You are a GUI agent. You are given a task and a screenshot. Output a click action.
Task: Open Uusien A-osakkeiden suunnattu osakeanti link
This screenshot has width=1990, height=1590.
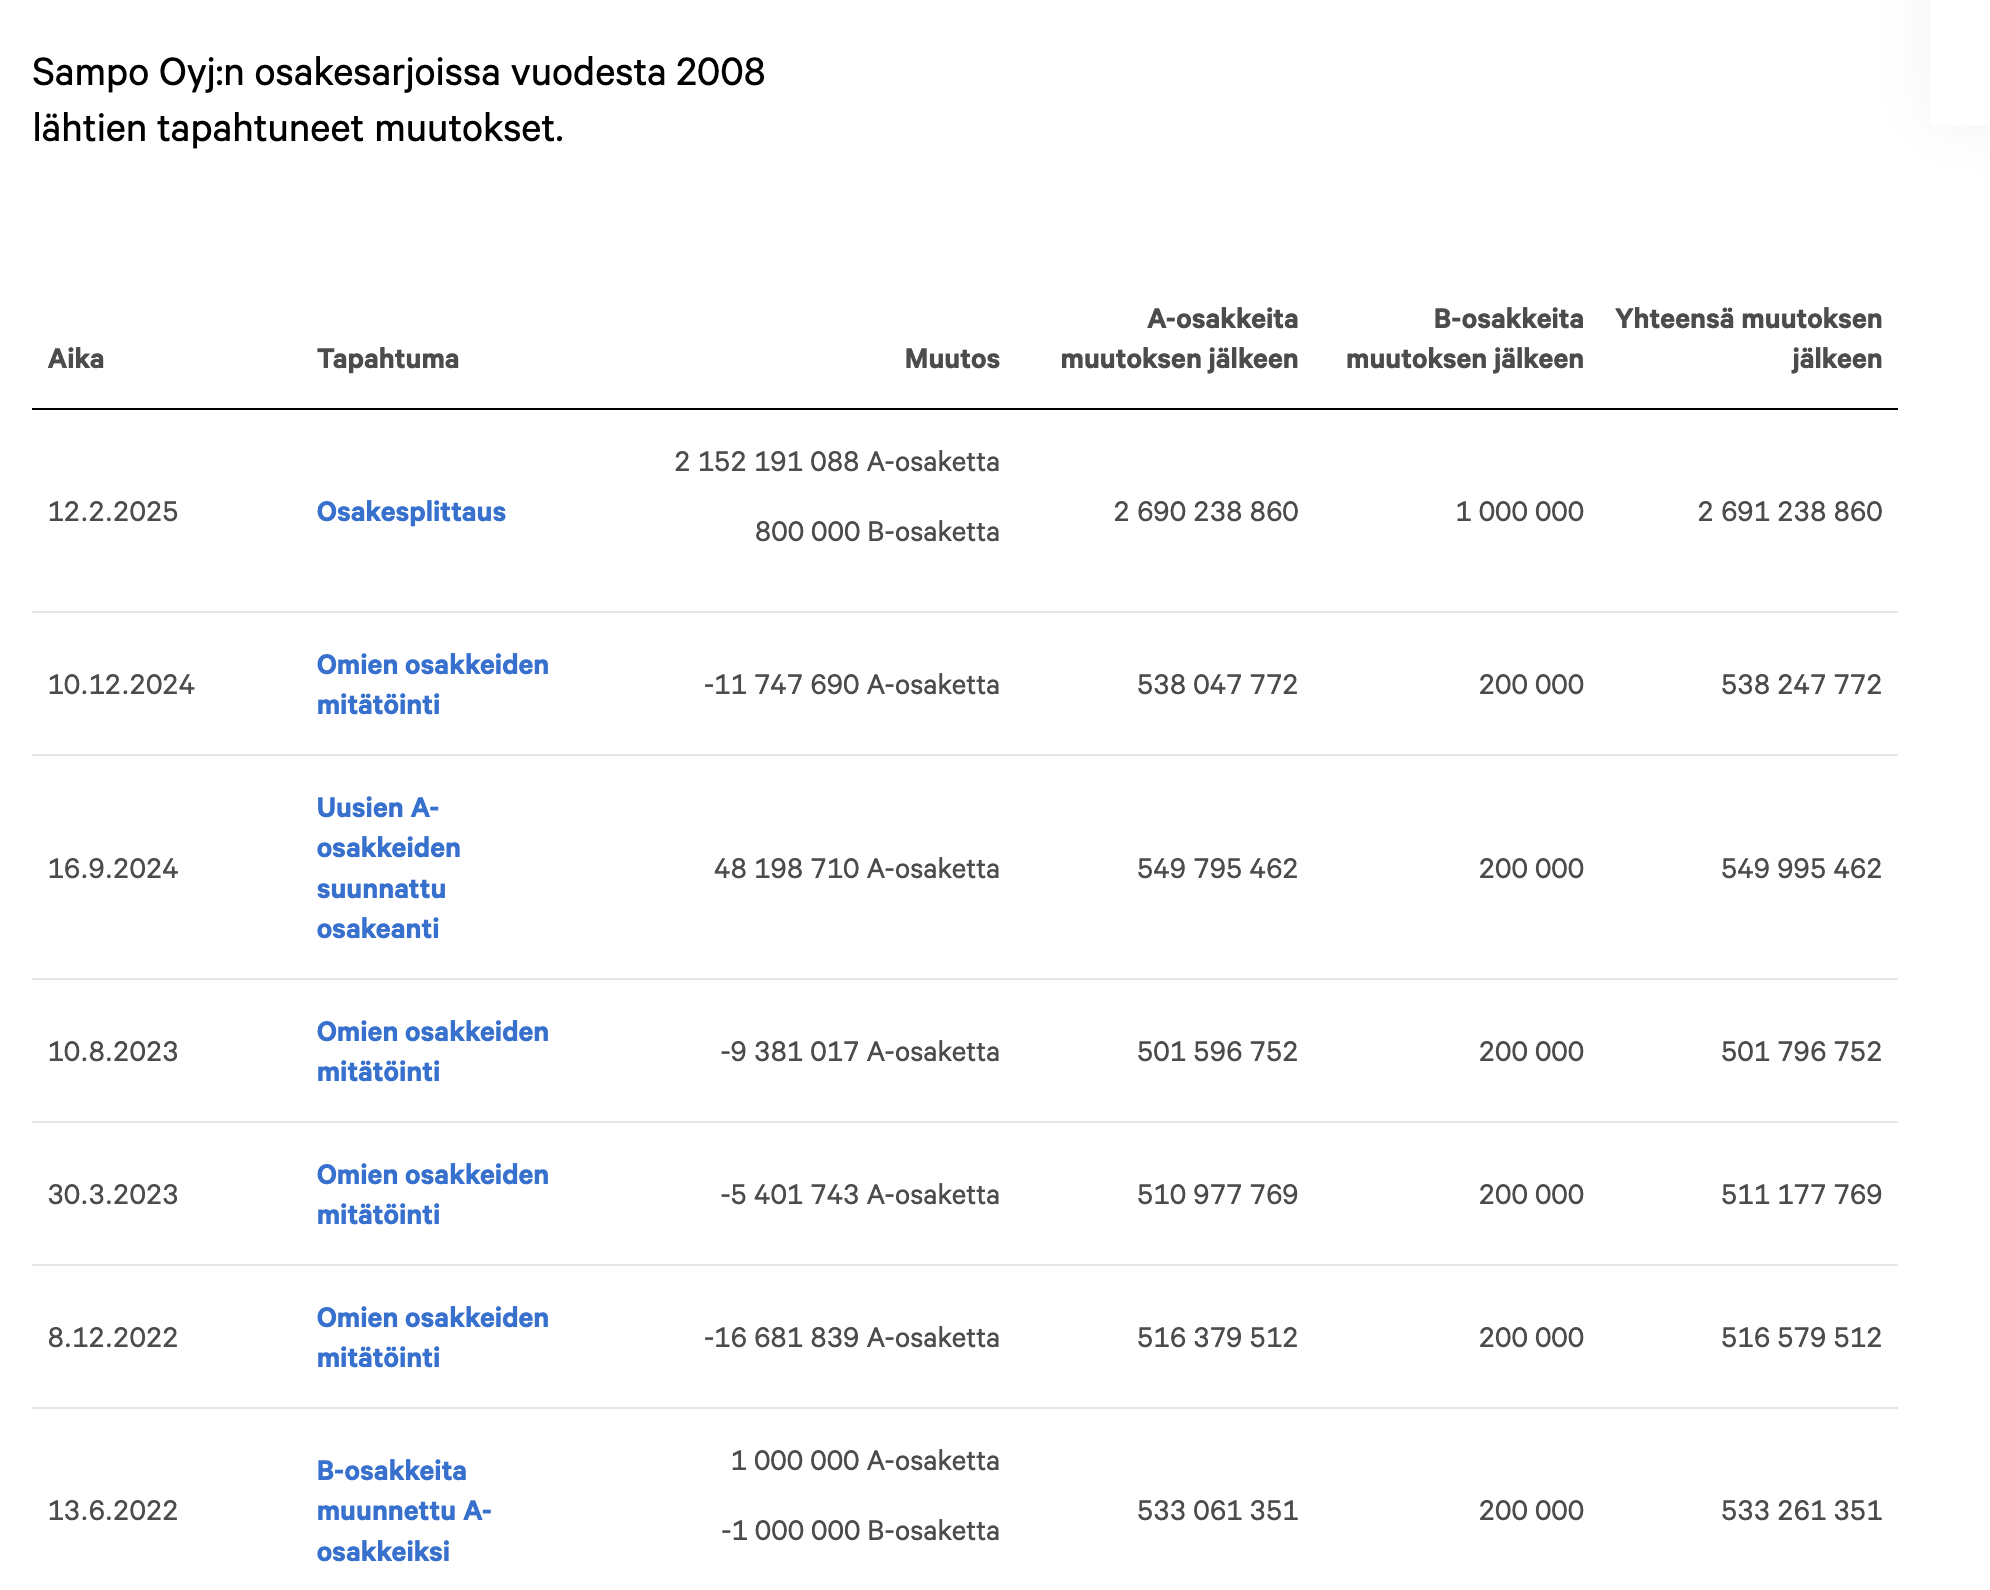click(x=388, y=868)
